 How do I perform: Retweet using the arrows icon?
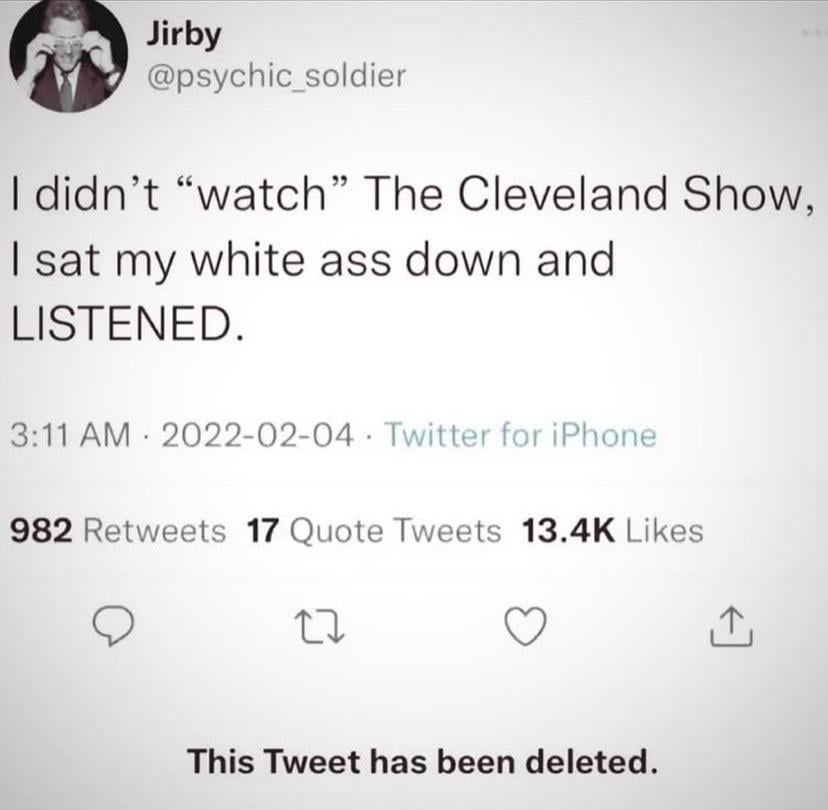tap(319, 627)
